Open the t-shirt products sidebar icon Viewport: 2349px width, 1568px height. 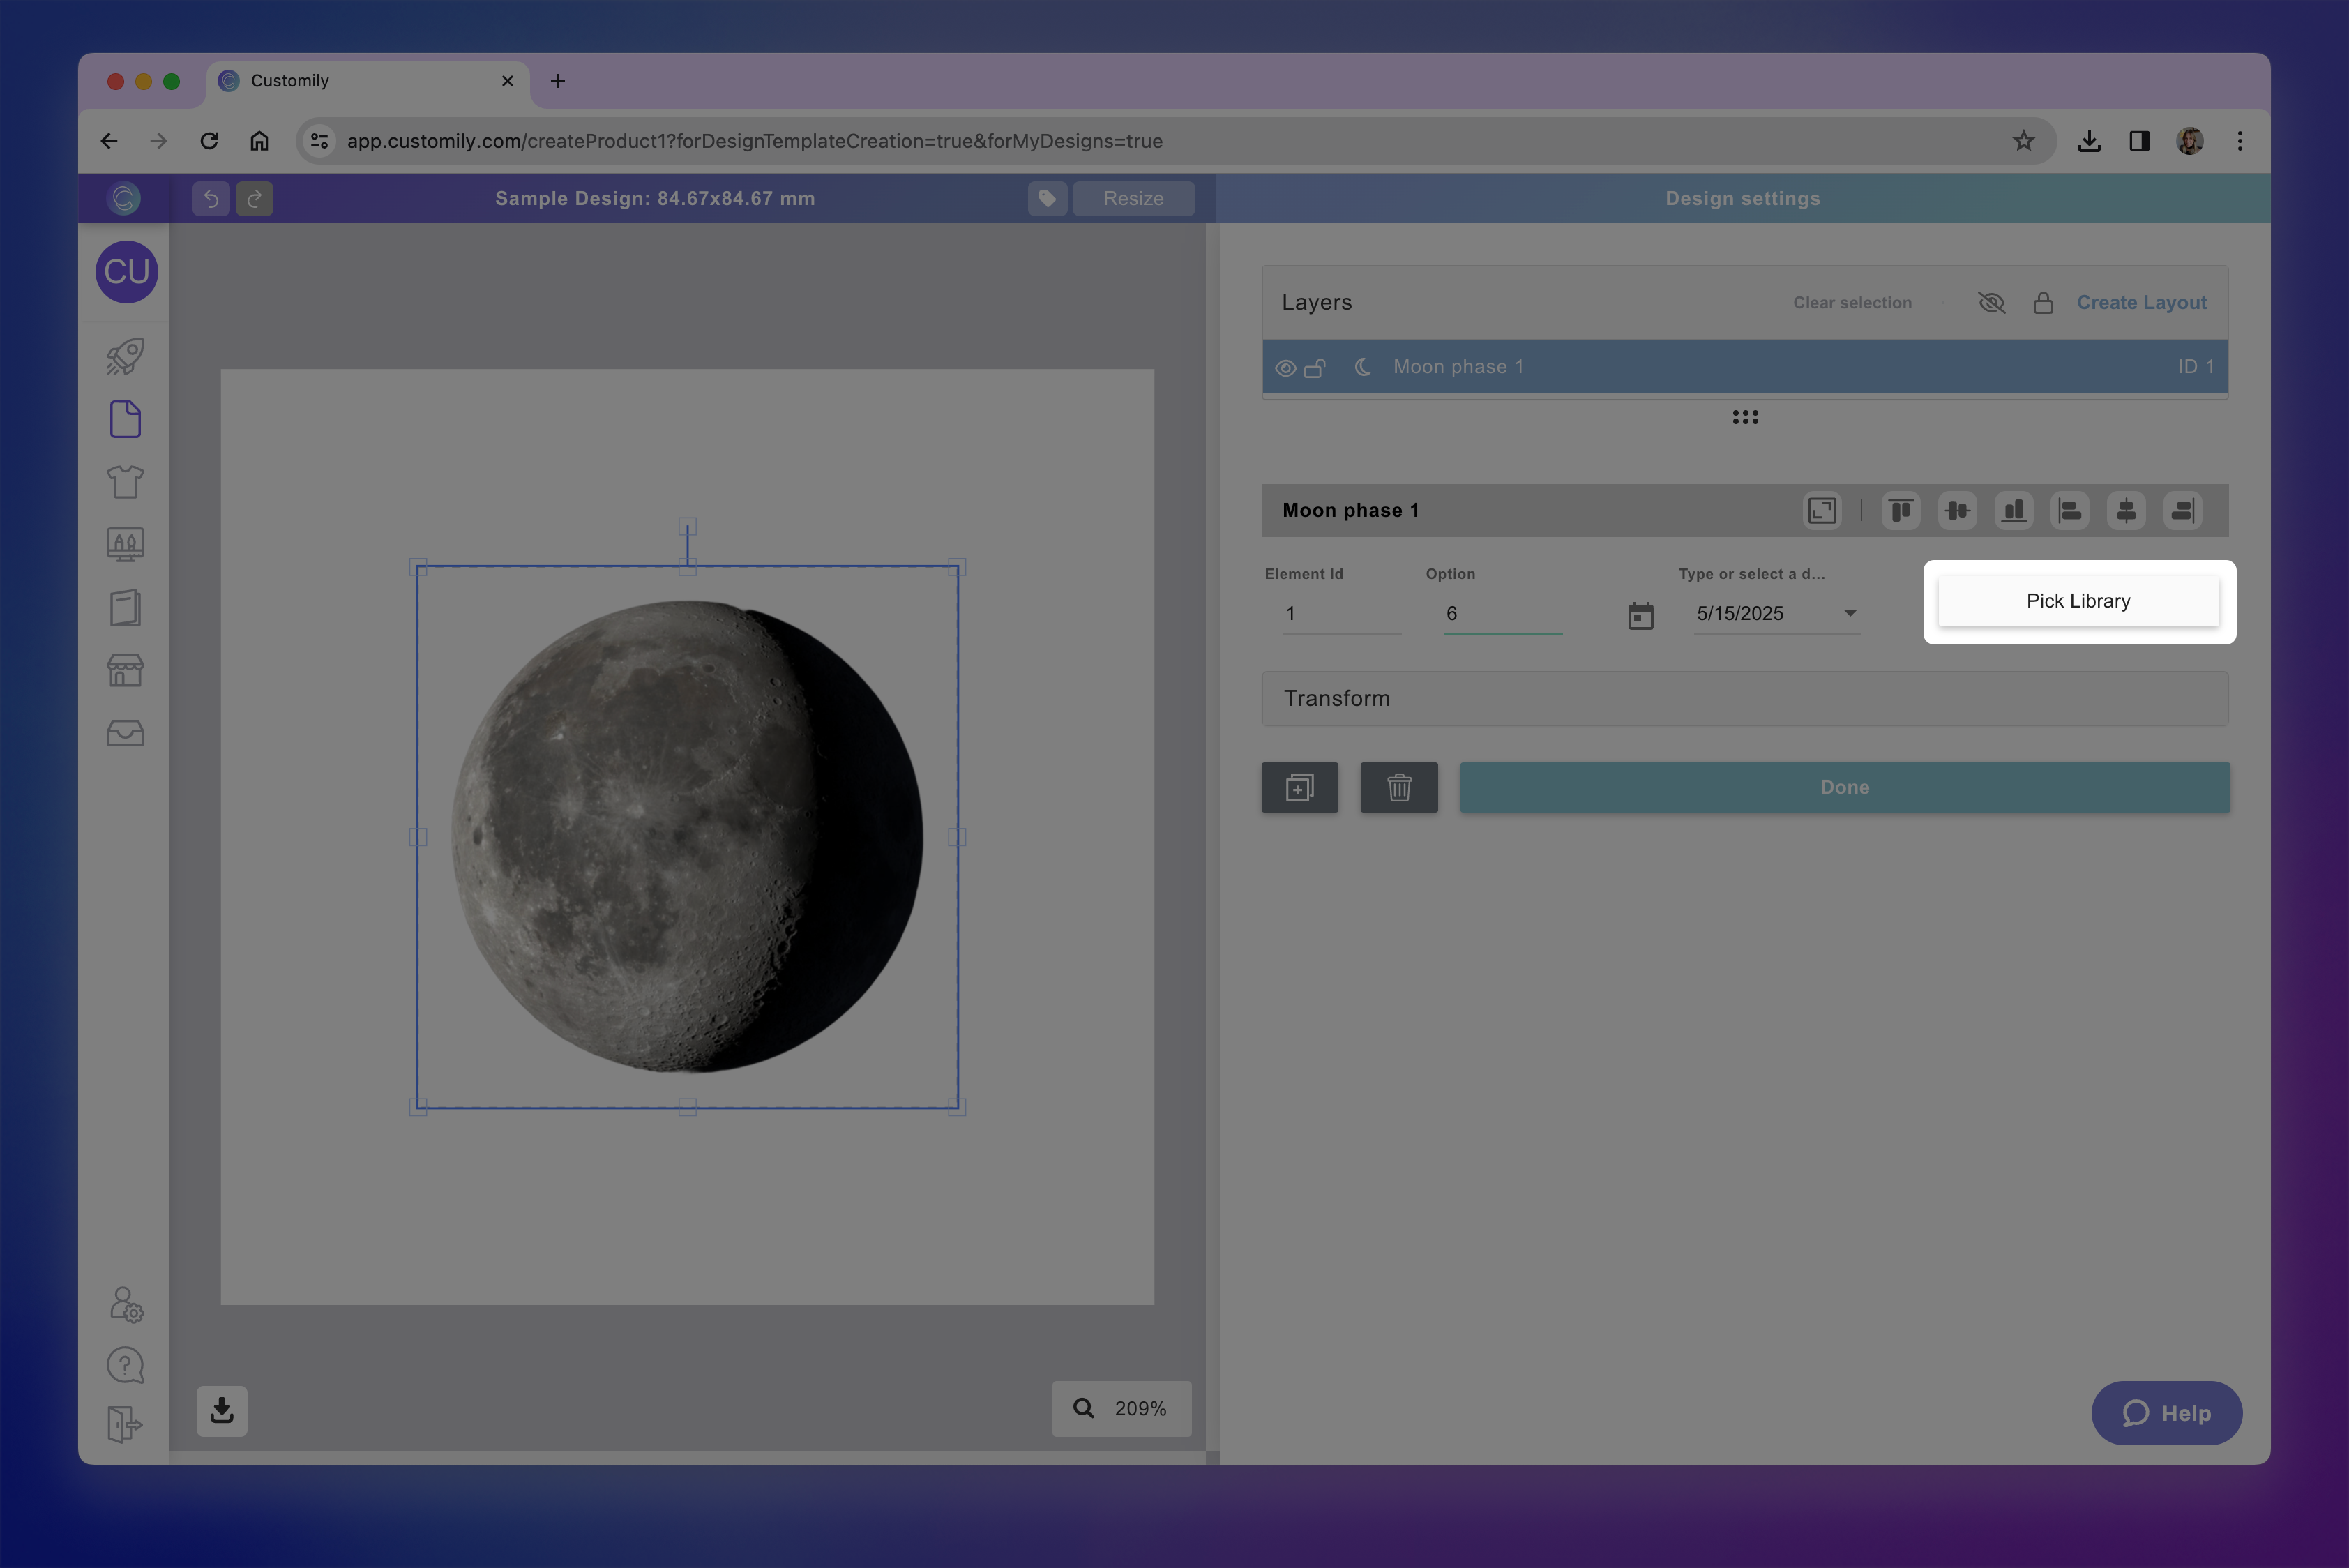click(125, 482)
